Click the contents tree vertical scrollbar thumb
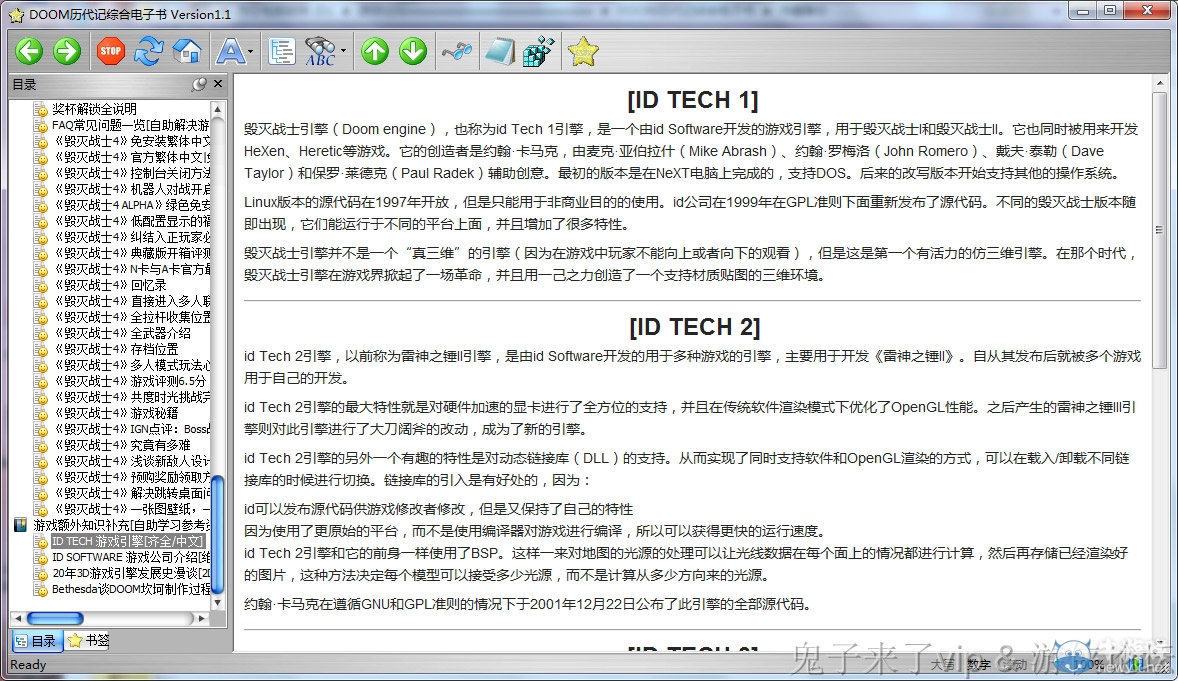Screen dimensions: 1178x681 point(218,534)
